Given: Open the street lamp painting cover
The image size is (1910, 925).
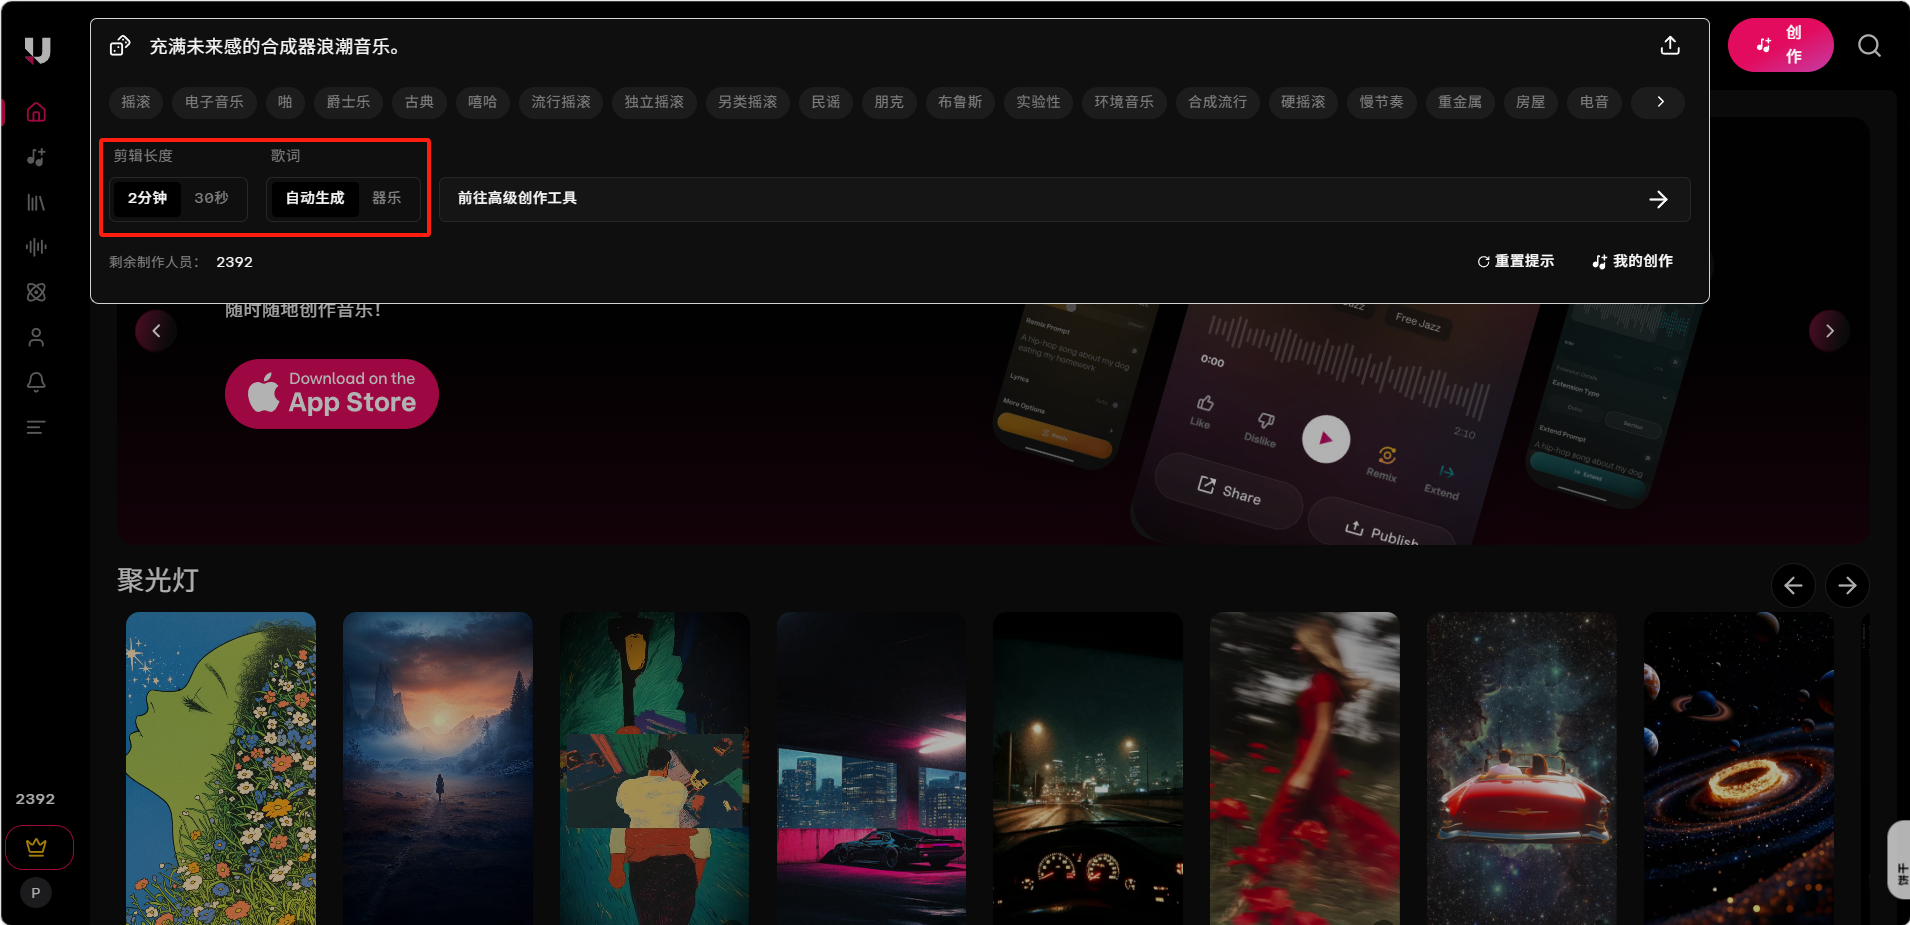Looking at the screenshot, I should tap(655, 768).
